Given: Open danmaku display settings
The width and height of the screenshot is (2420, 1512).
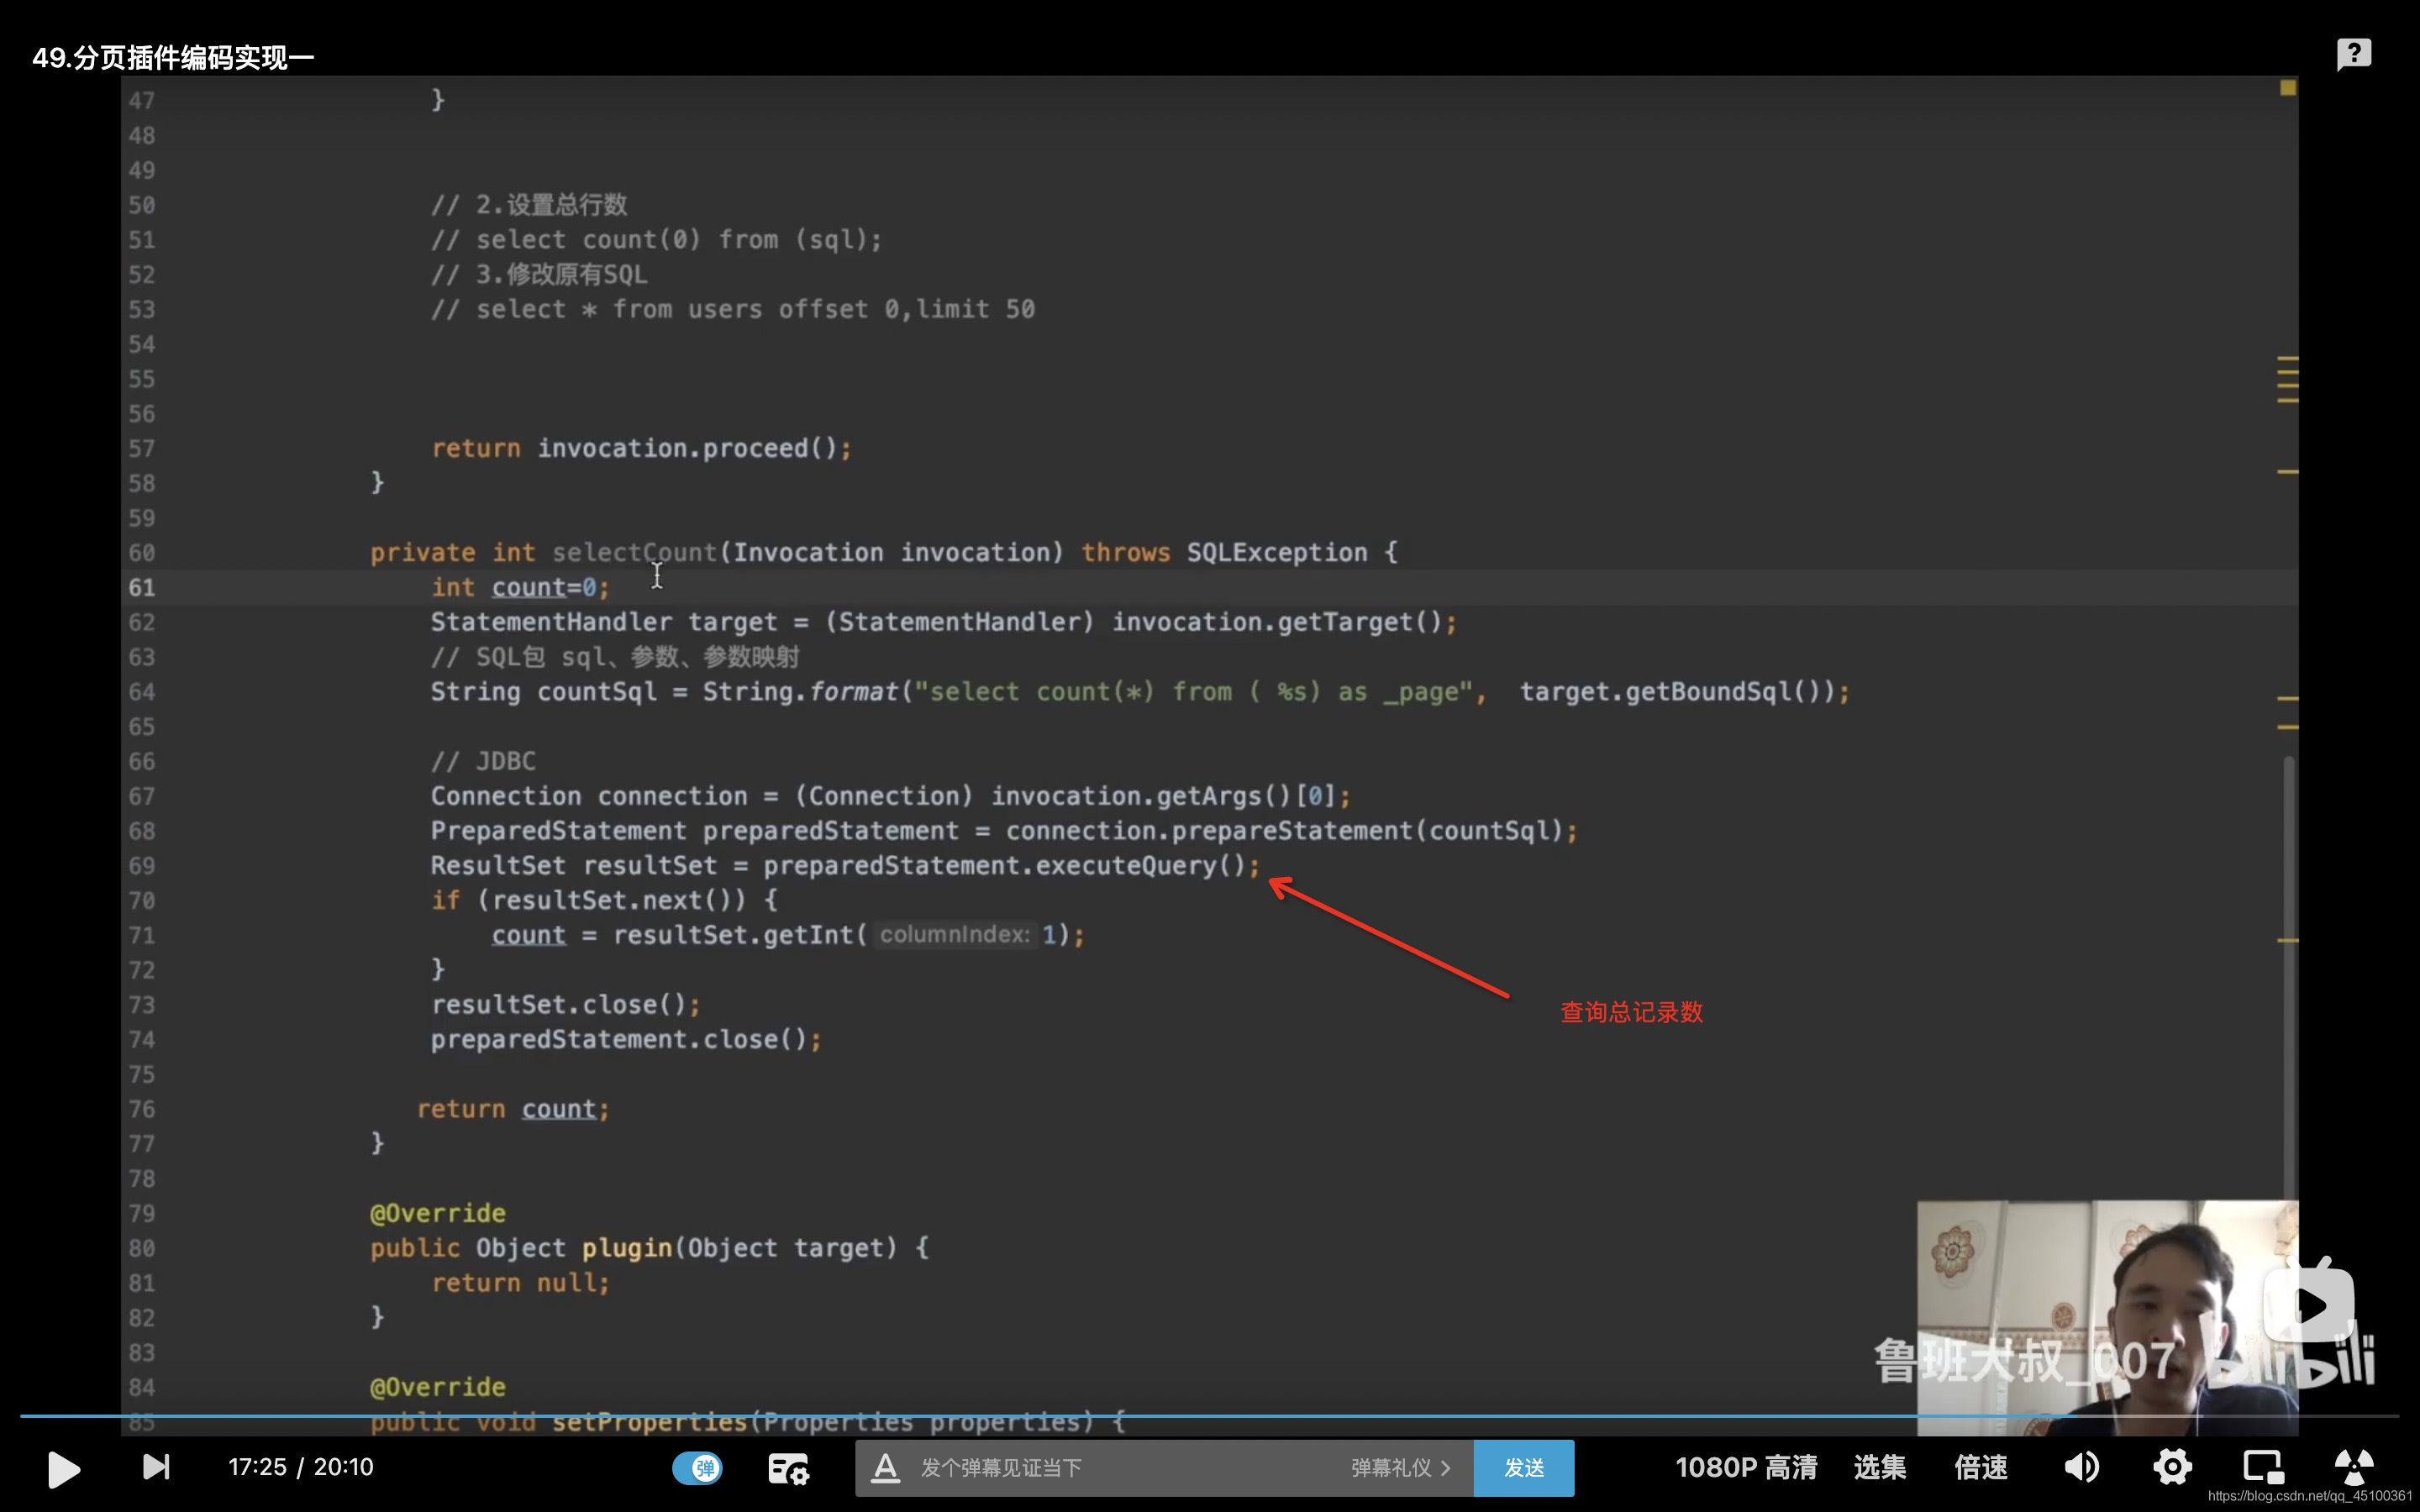Looking at the screenshot, I should pyautogui.click(x=788, y=1468).
